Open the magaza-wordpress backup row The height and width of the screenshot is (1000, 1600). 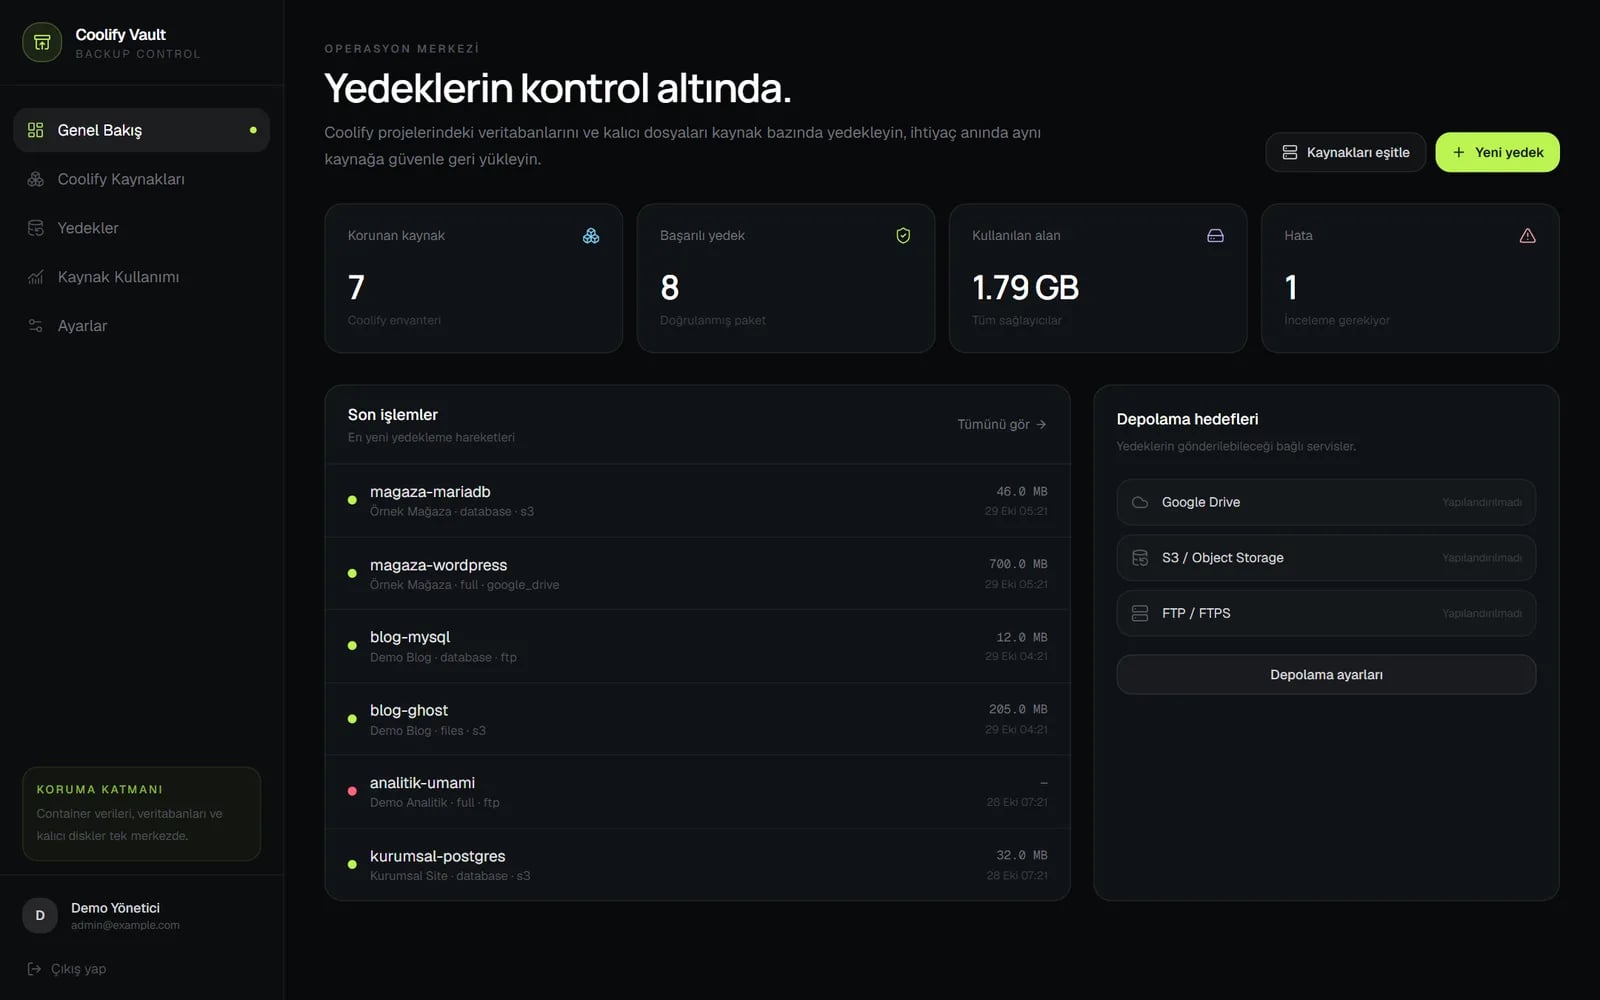pyautogui.click(x=697, y=574)
